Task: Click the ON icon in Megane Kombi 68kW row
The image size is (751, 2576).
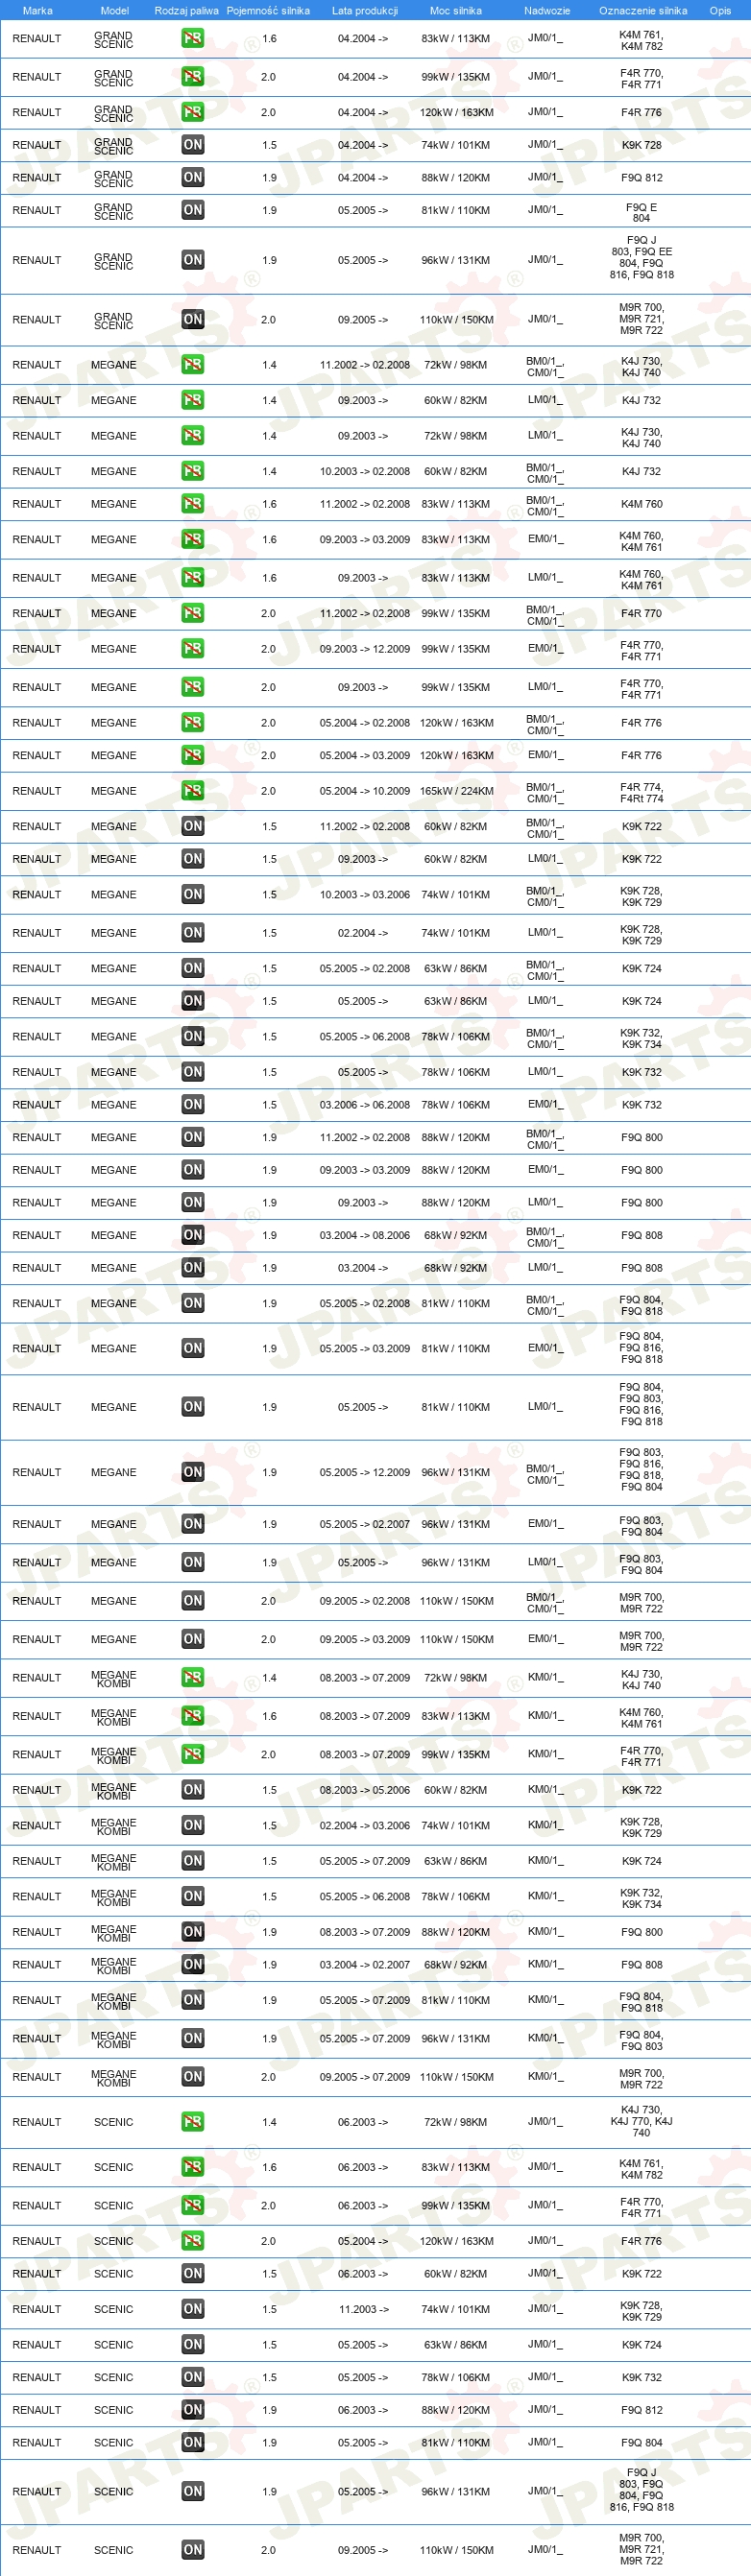Action: 193,1964
